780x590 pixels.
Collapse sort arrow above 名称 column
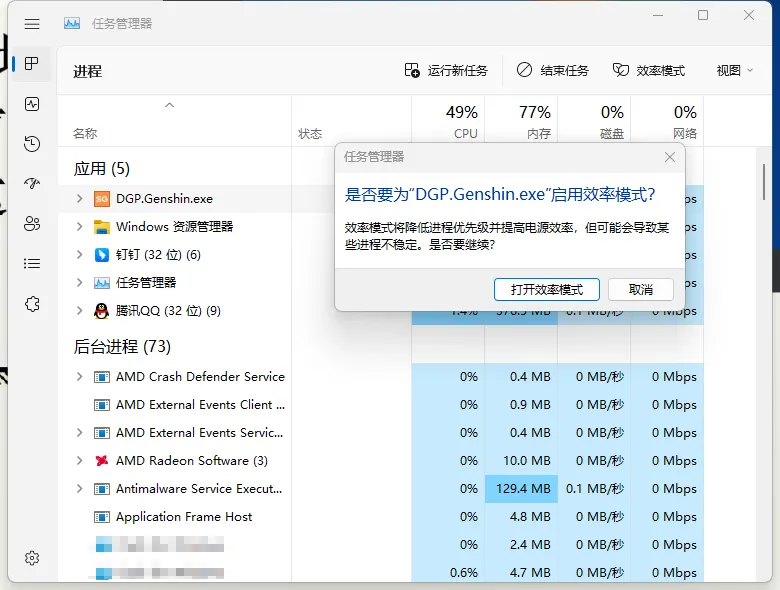(x=170, y=105)
